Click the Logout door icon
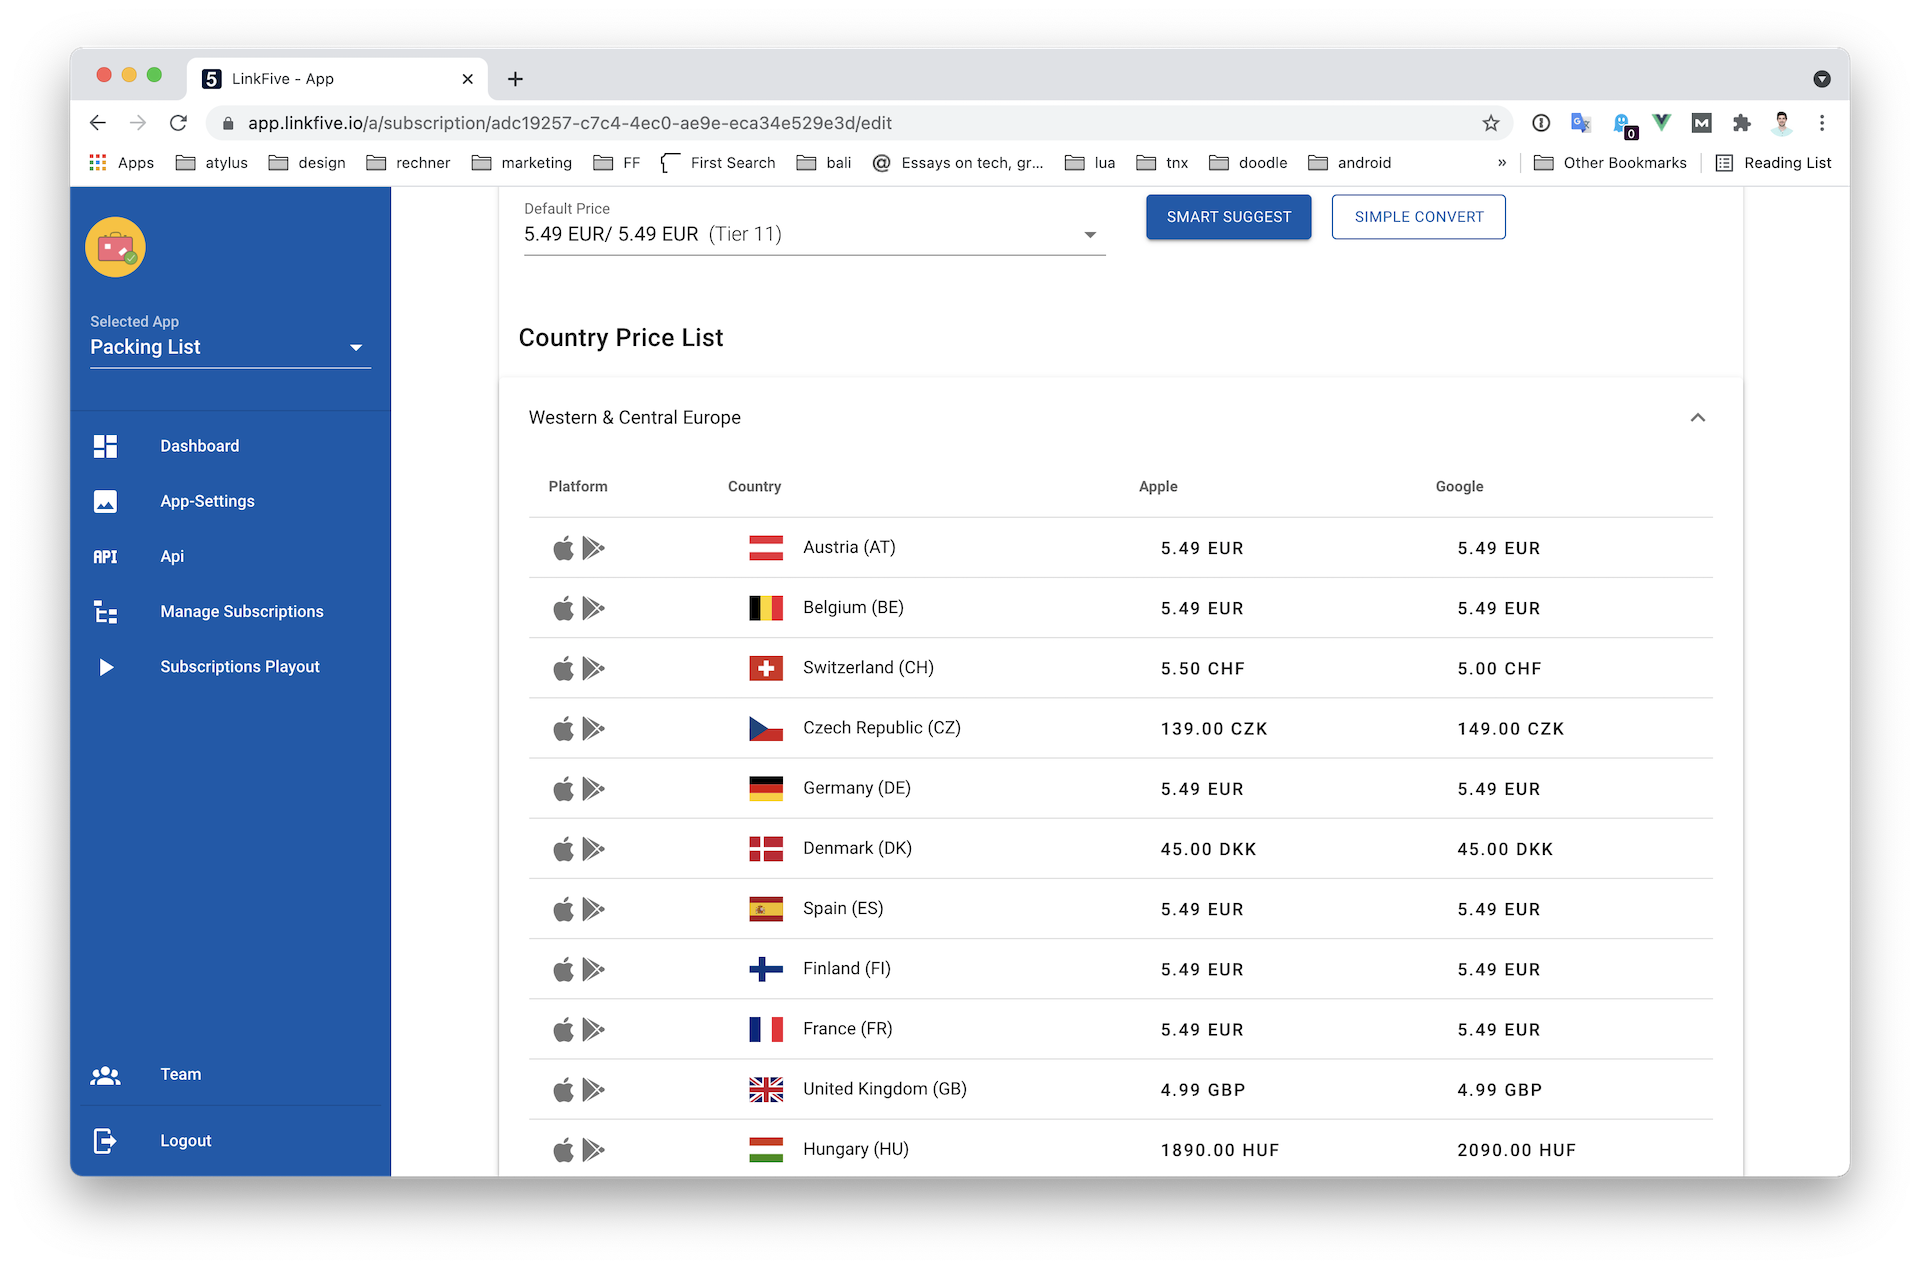 pyautogui.click(x=105, y=1141)
